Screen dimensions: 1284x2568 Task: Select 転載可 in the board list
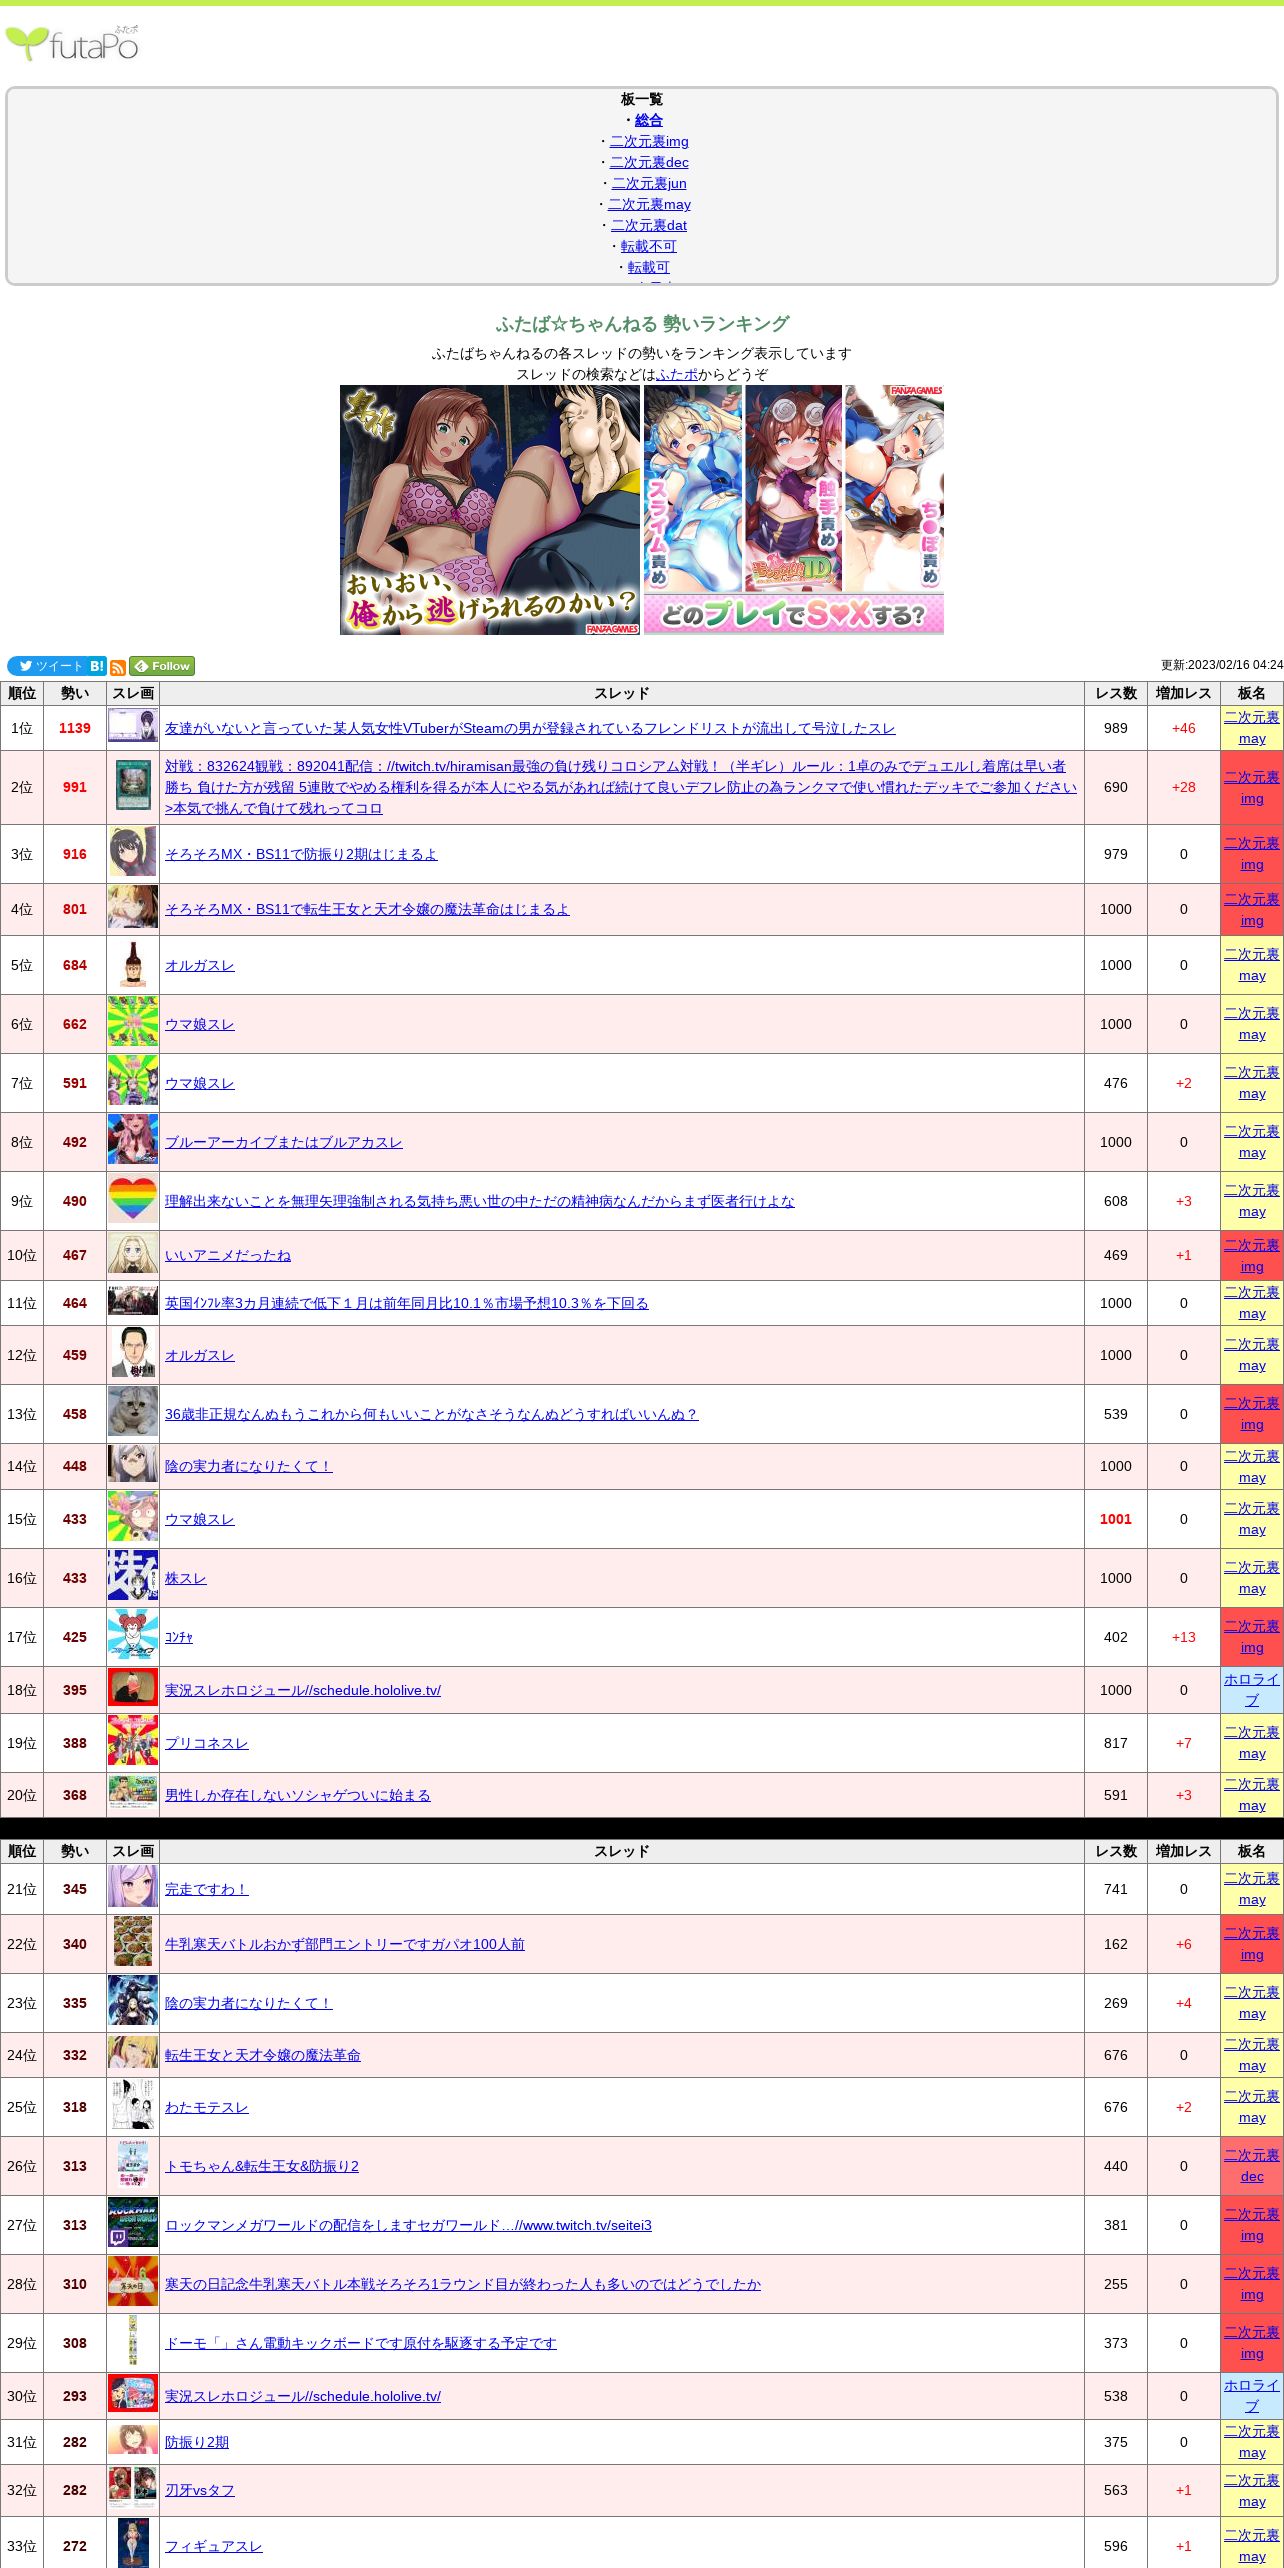coord(649,267)
